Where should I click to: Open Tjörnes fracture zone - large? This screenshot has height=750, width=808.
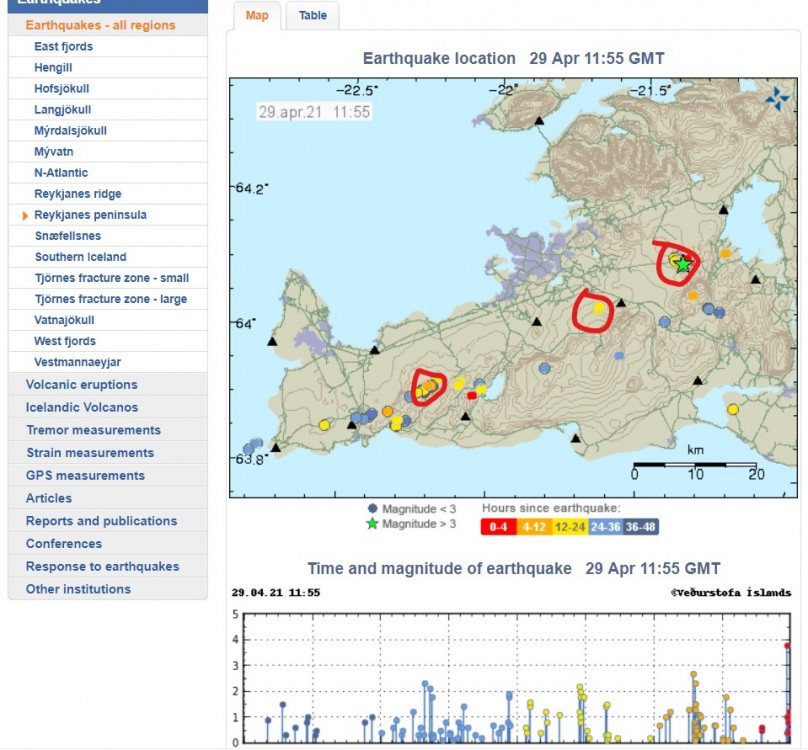click(110, 299)
